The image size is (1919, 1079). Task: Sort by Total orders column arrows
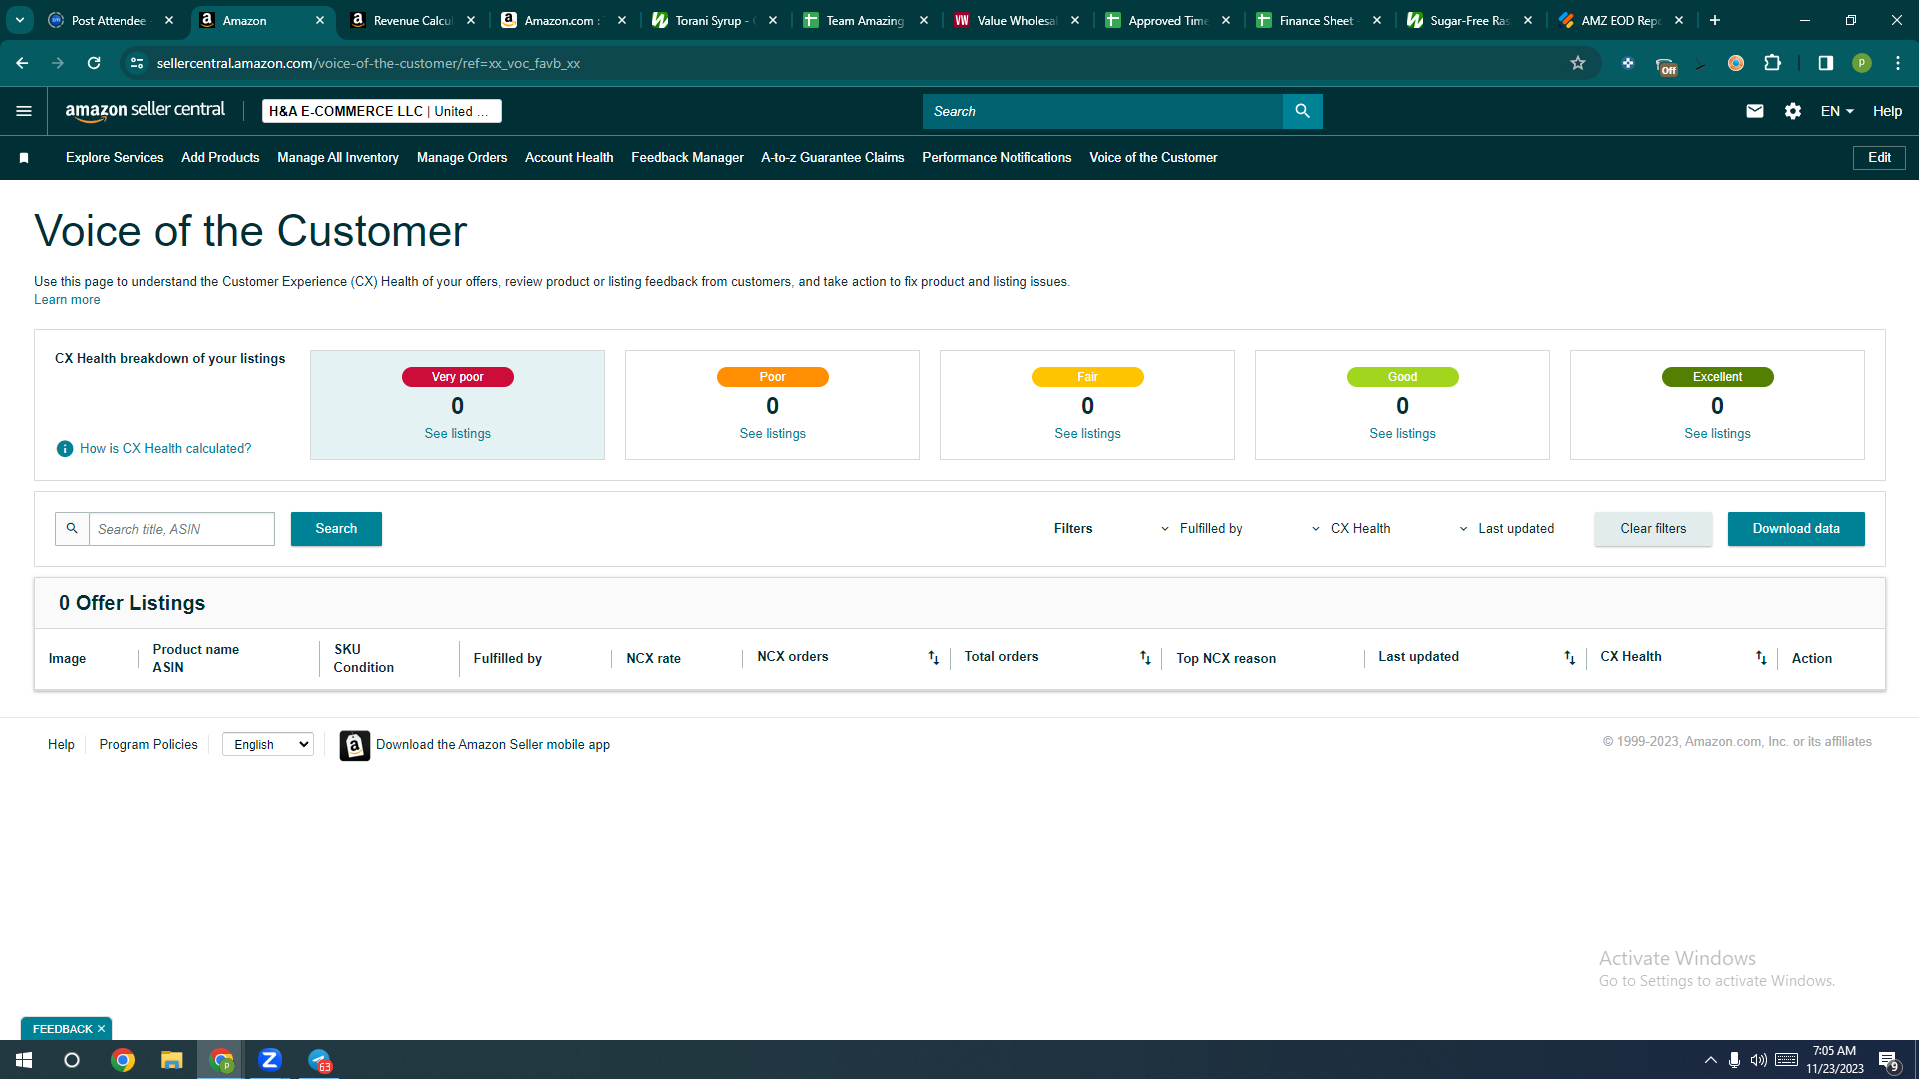pos(1145,657)
